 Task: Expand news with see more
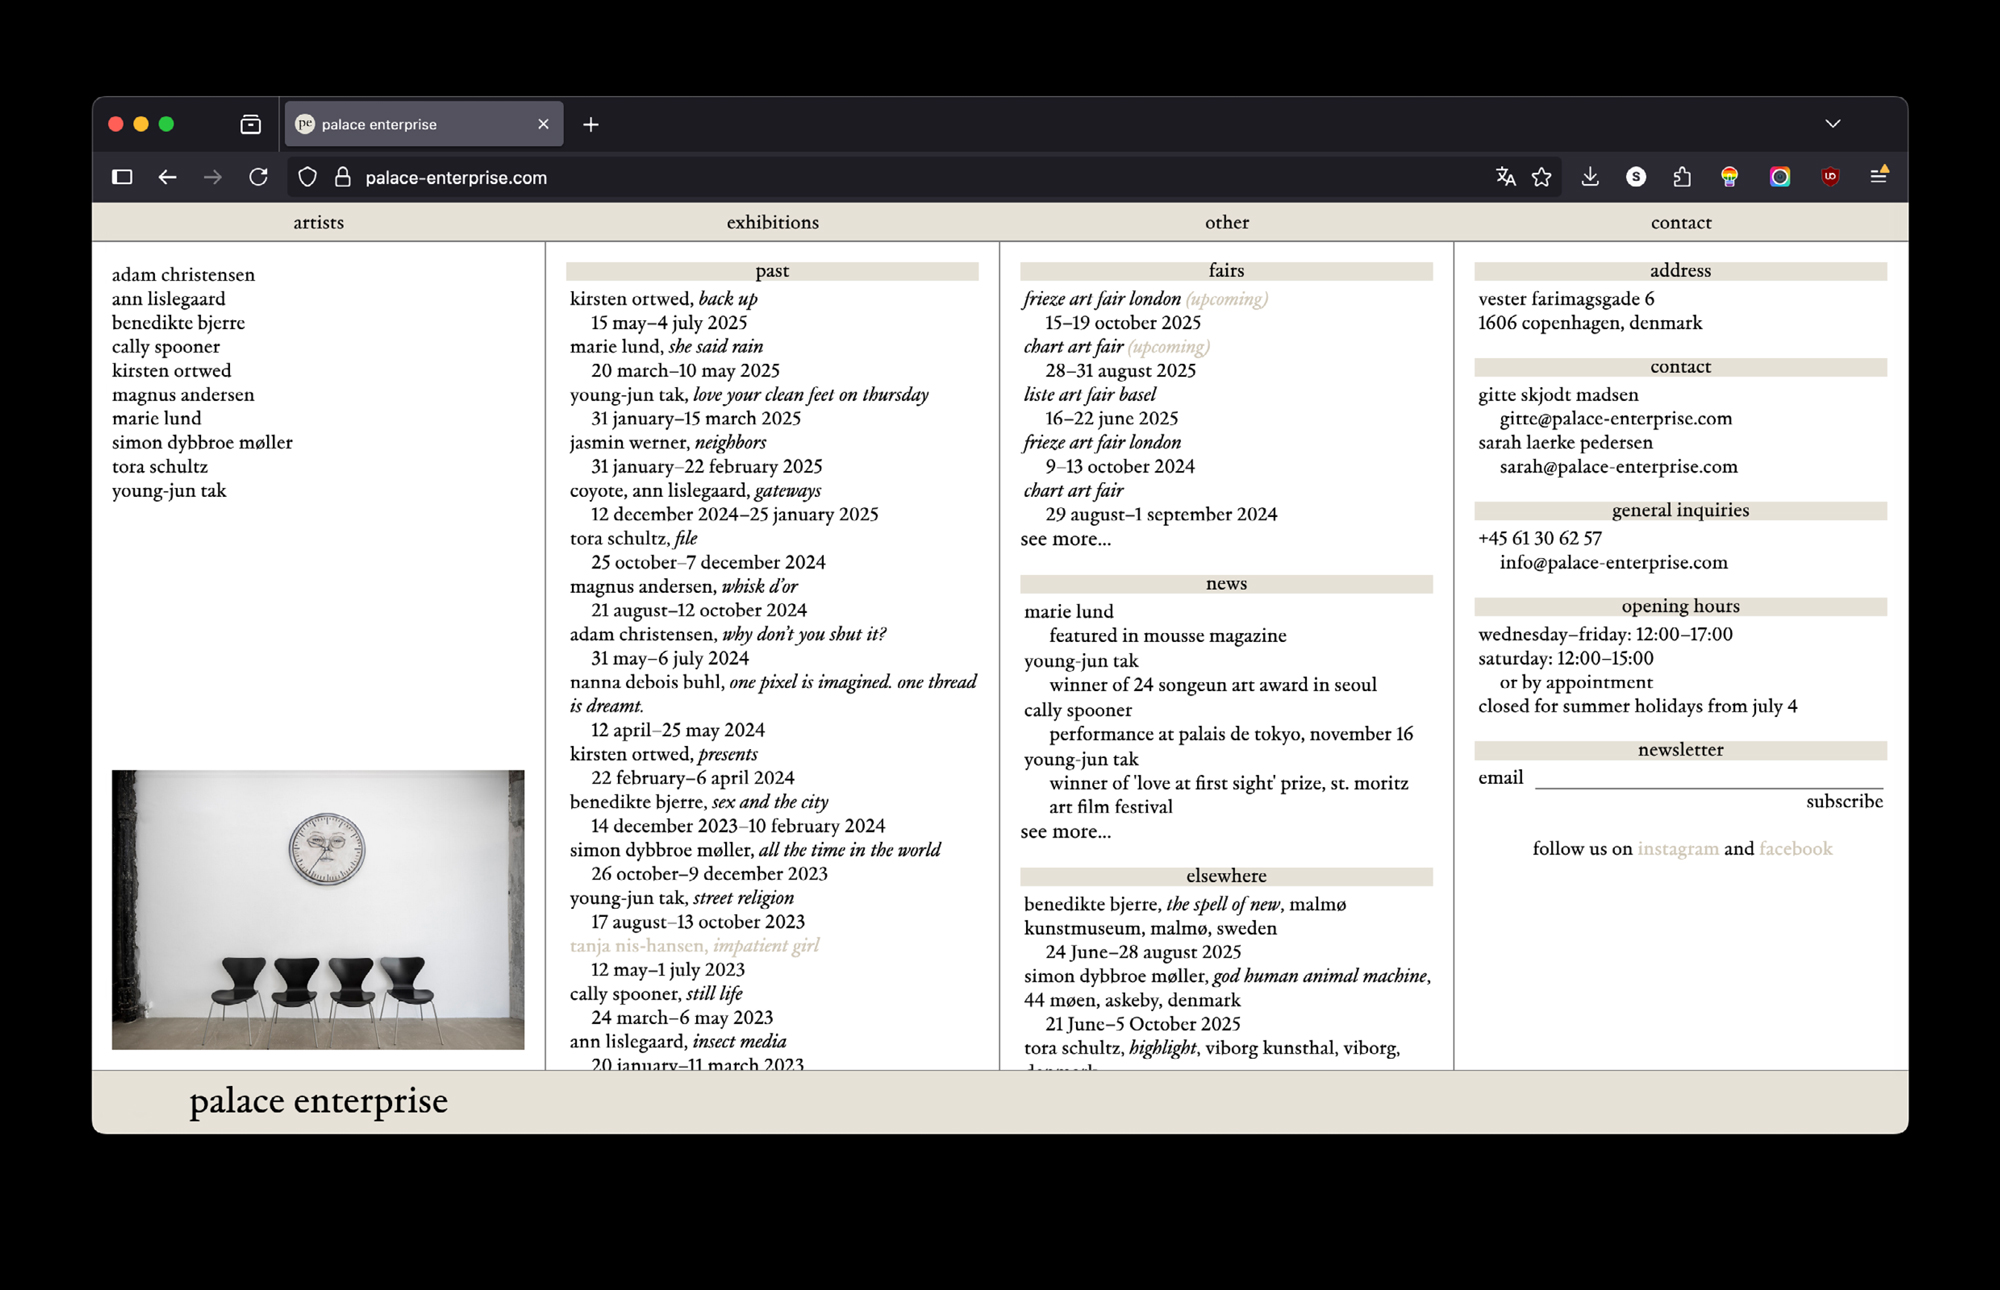pyautogui.click(x=1065, y=832)
